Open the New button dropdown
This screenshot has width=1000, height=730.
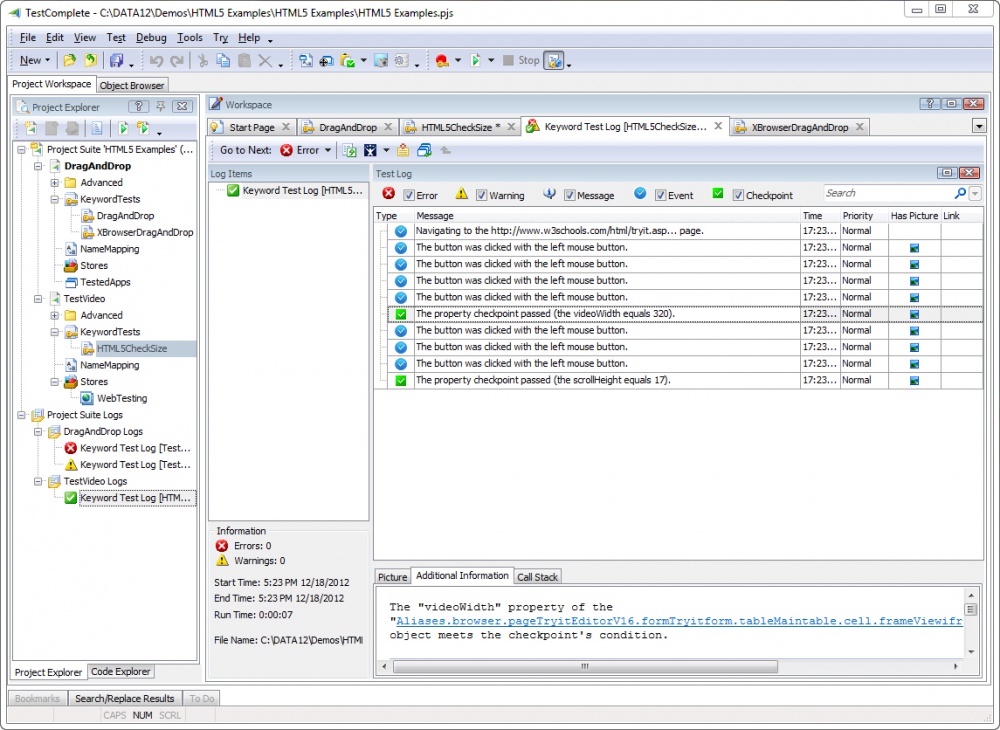(x=47, y=61)
